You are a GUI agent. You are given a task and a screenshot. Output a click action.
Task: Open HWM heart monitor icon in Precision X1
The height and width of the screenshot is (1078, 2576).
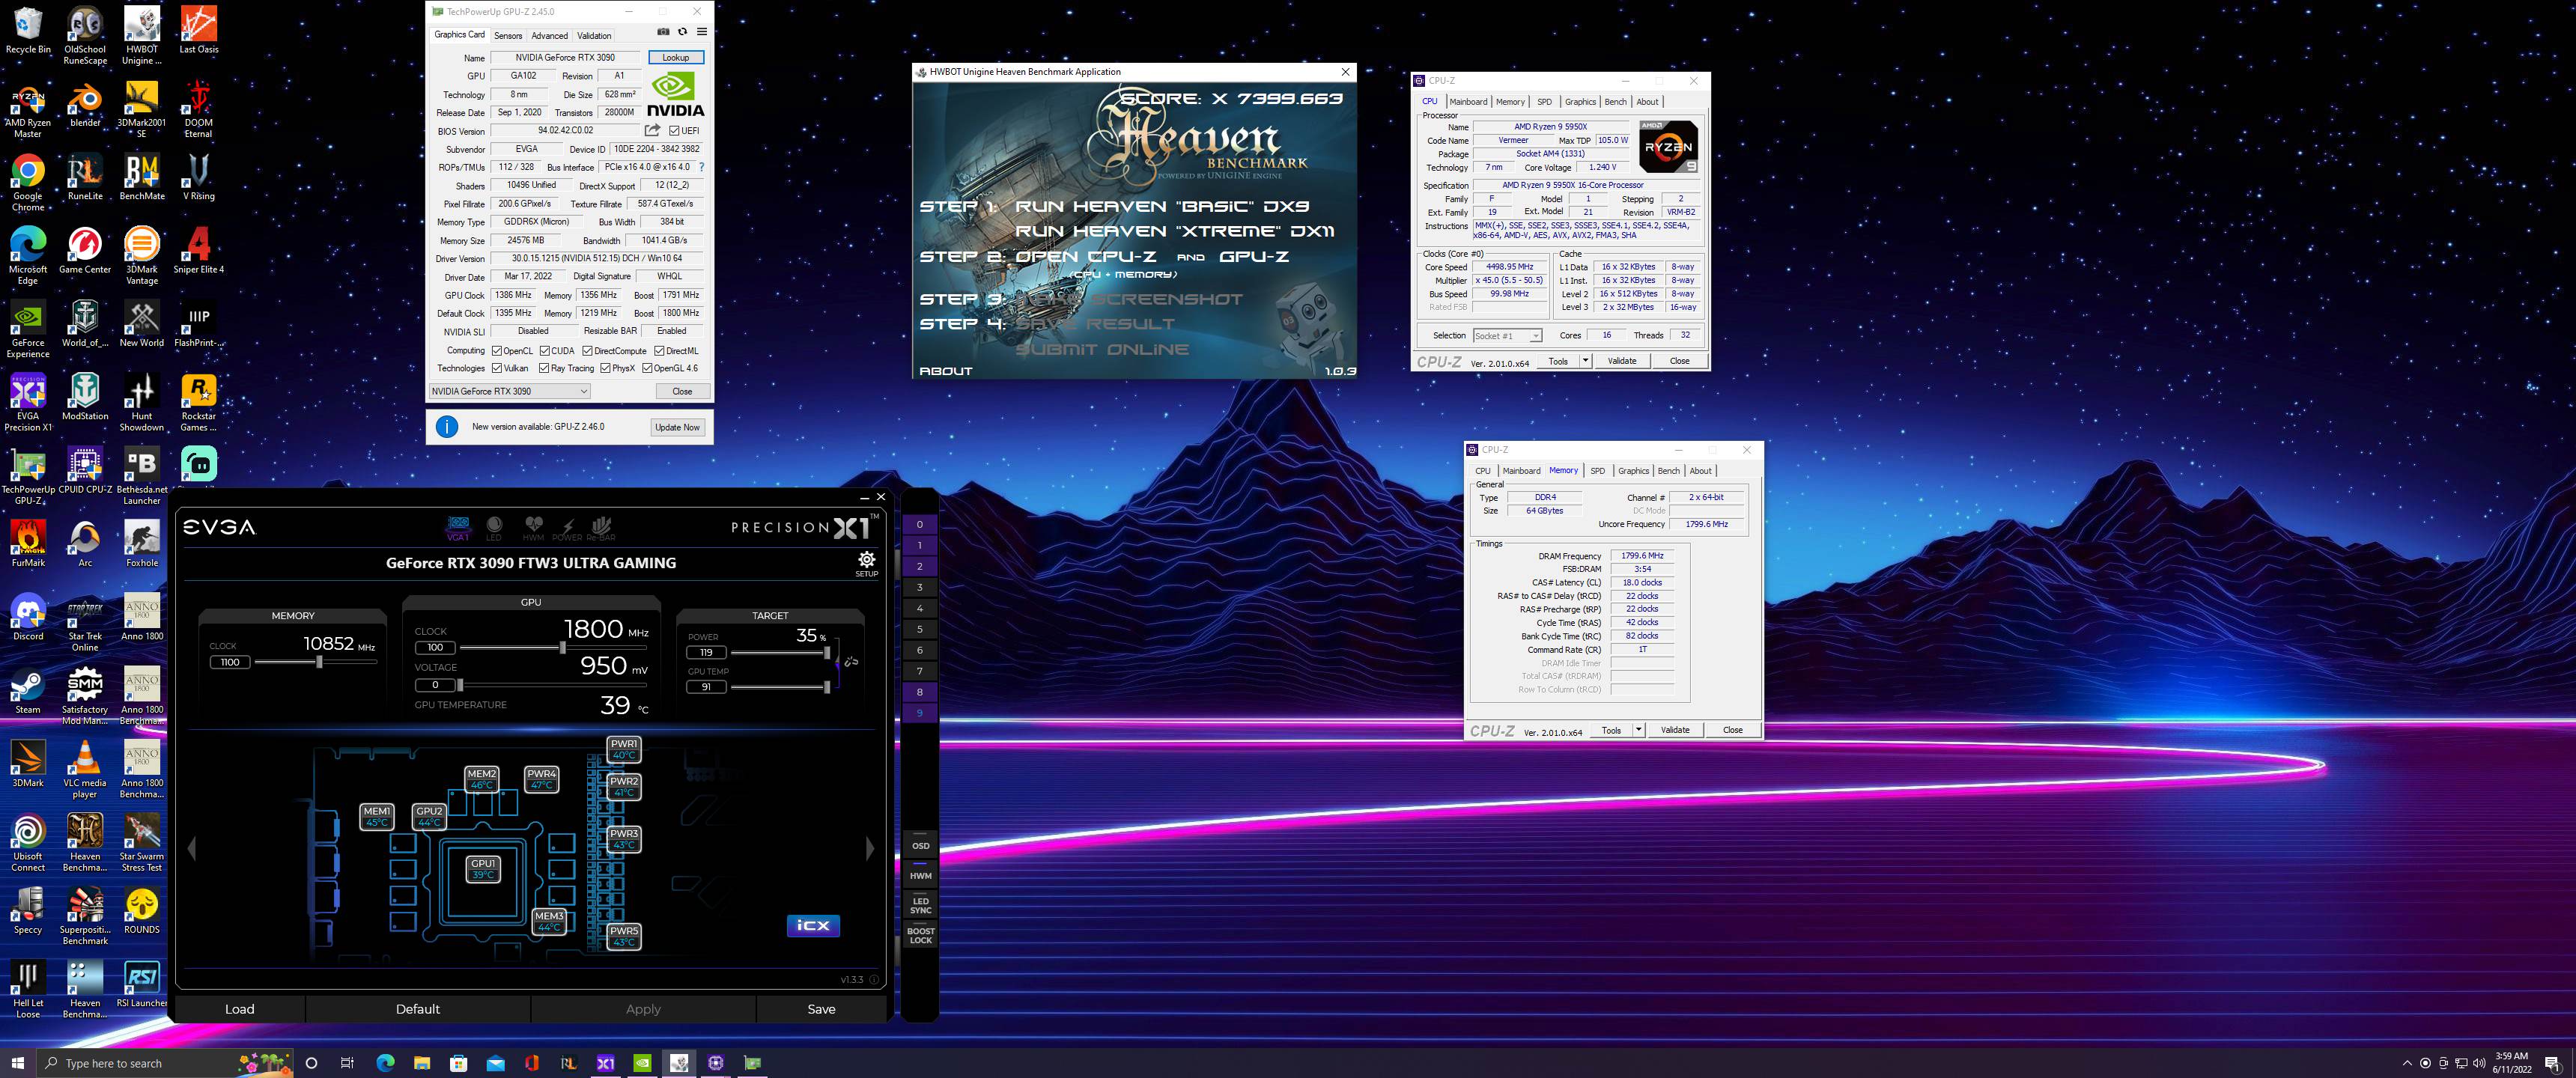(x=533, y=528)
